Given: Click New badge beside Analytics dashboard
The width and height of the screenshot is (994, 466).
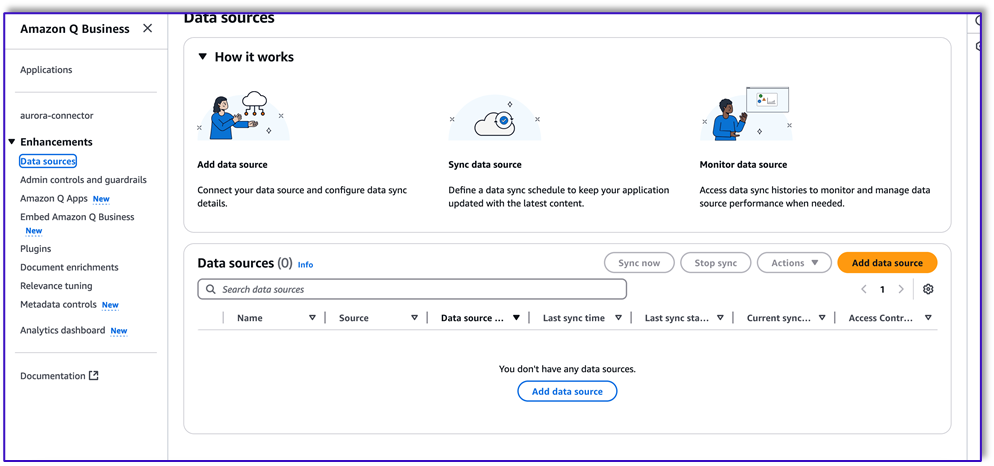Looking at the screenshot, I should coord(119,331).
